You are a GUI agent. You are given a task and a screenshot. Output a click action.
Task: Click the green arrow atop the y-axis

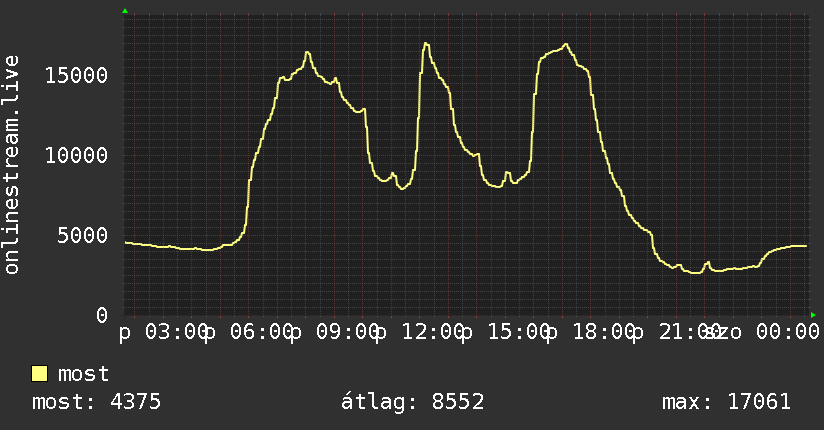point(125,11)
